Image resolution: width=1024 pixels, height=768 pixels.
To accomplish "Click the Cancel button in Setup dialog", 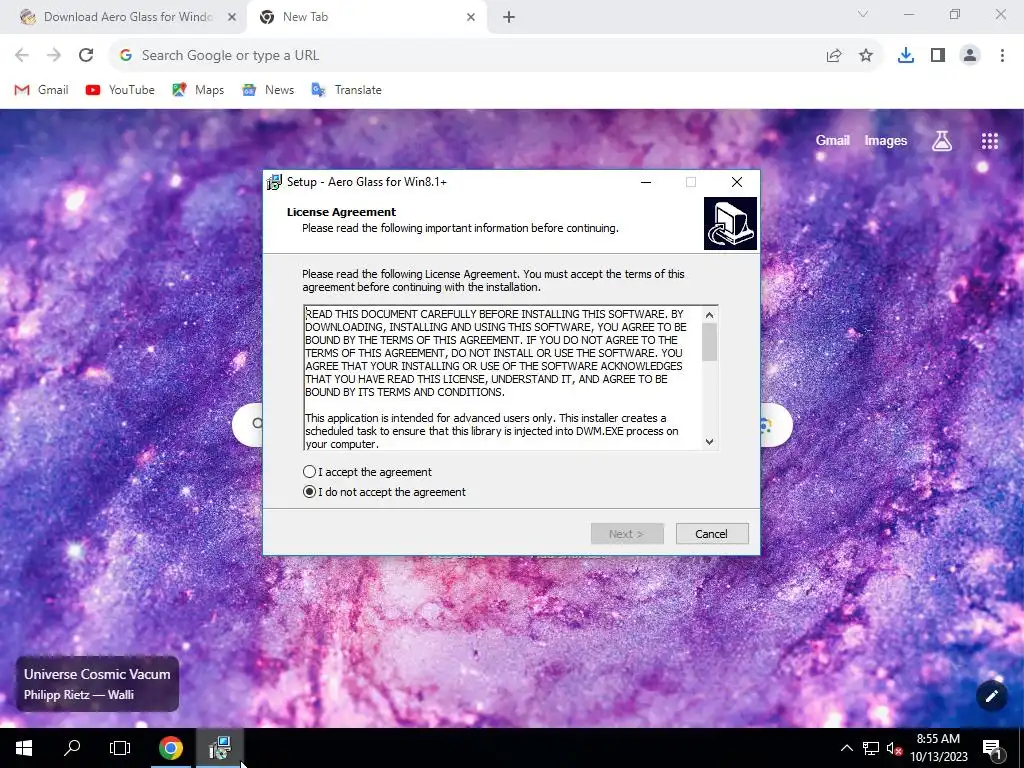I will (x=712, y=534).
